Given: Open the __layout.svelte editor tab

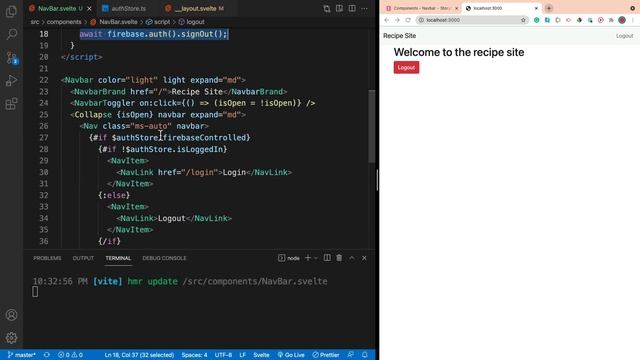Looking at the screenshot, I should (199, 8).
